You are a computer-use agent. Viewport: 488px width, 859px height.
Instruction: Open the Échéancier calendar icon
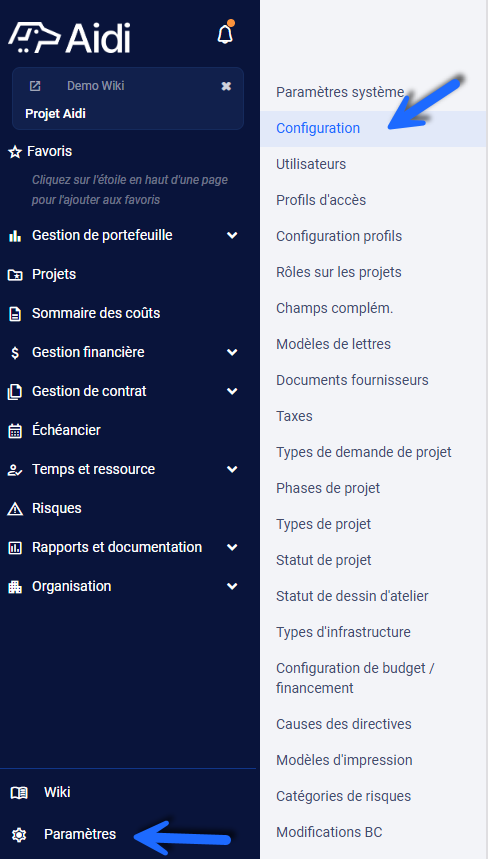[15, 431]
